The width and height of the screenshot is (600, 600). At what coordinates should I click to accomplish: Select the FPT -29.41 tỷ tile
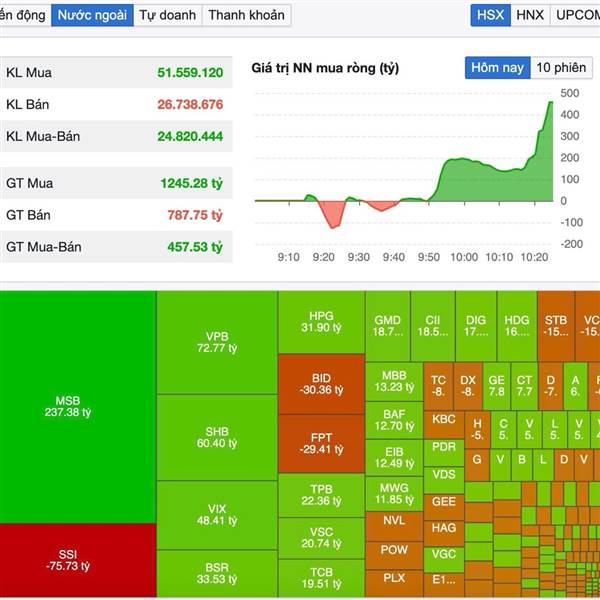click(321, 443)
